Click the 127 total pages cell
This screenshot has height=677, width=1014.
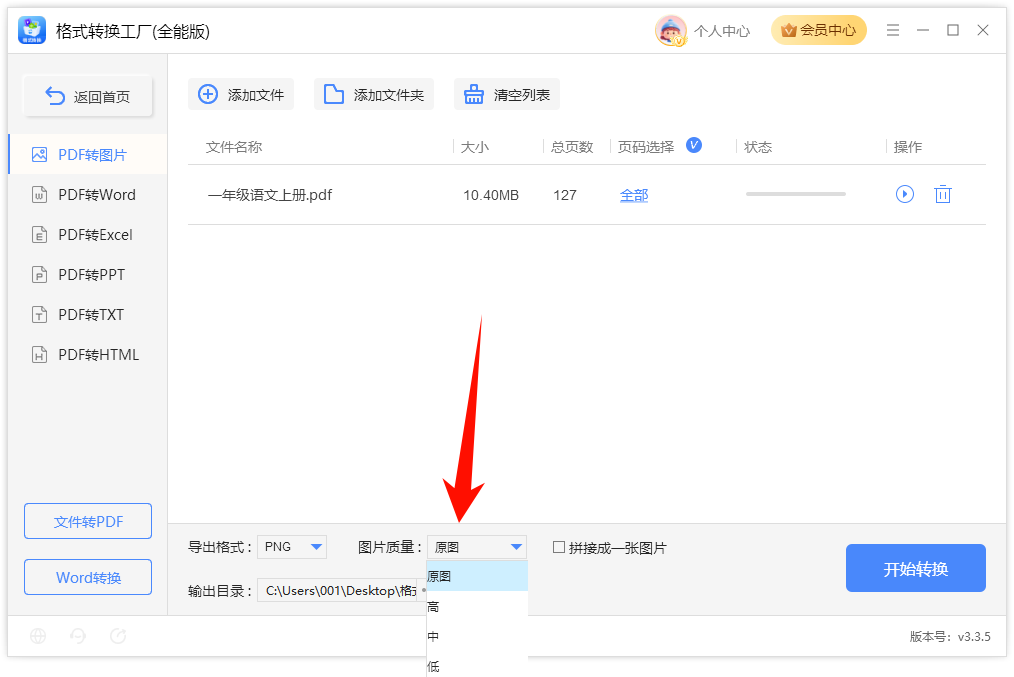point(565,195)
